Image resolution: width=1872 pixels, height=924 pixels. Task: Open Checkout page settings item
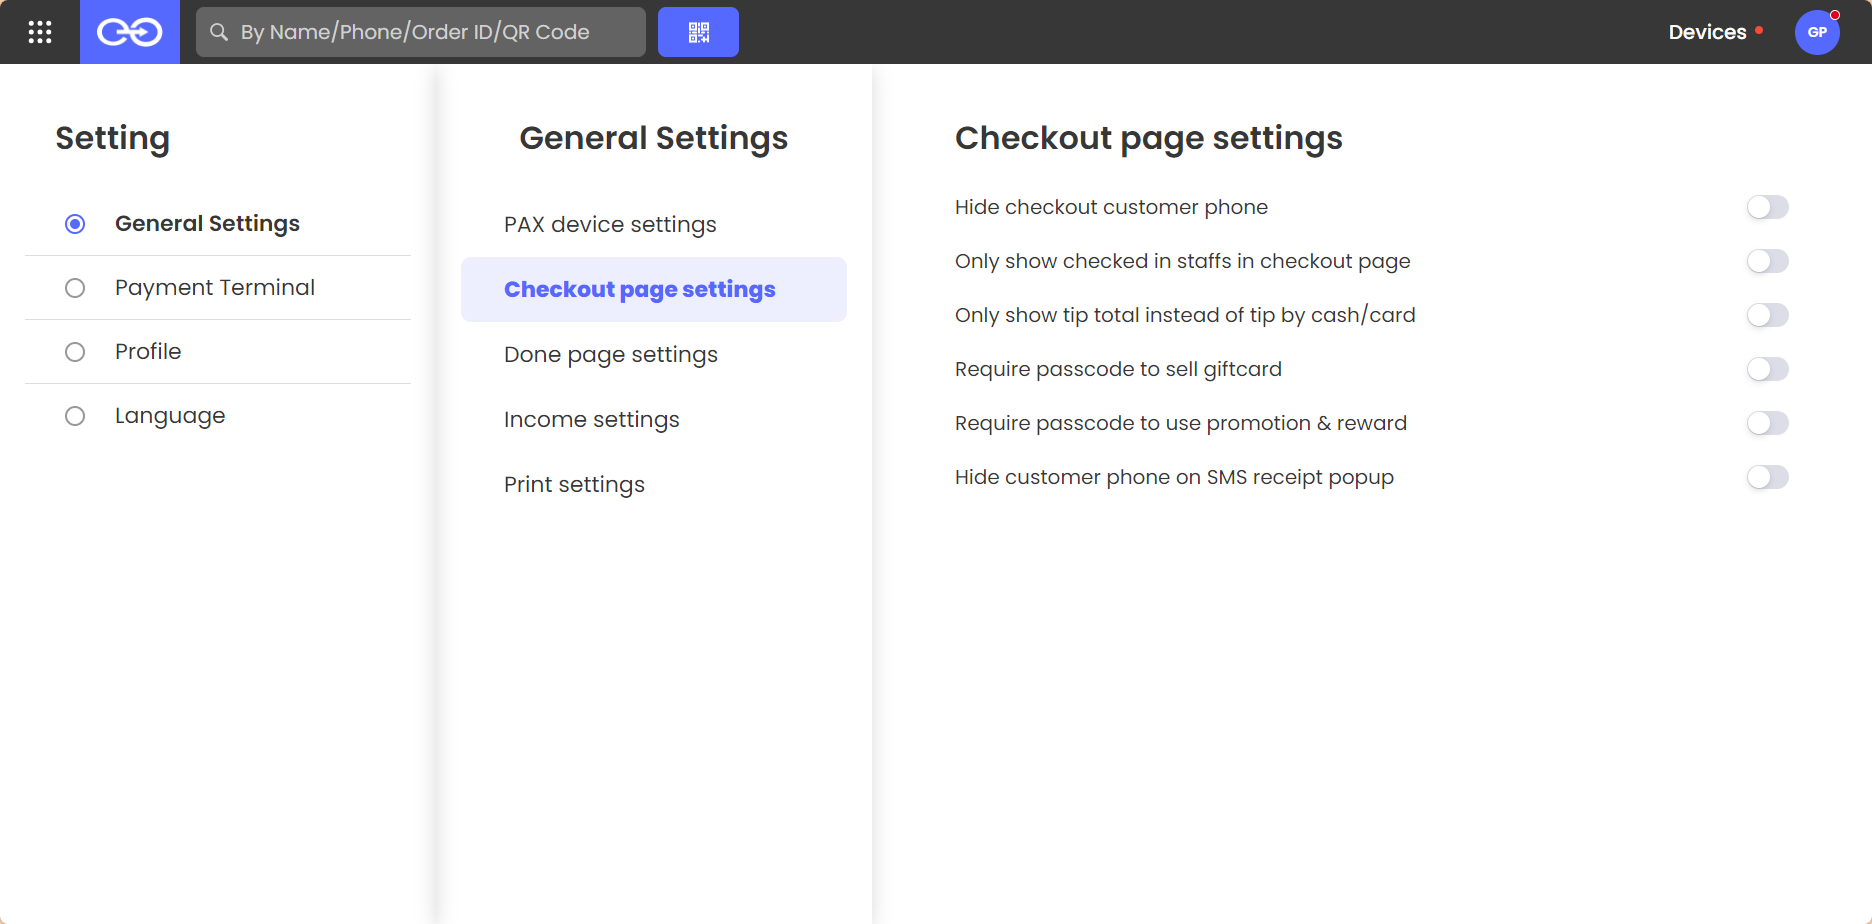click(x=654, y=289)
